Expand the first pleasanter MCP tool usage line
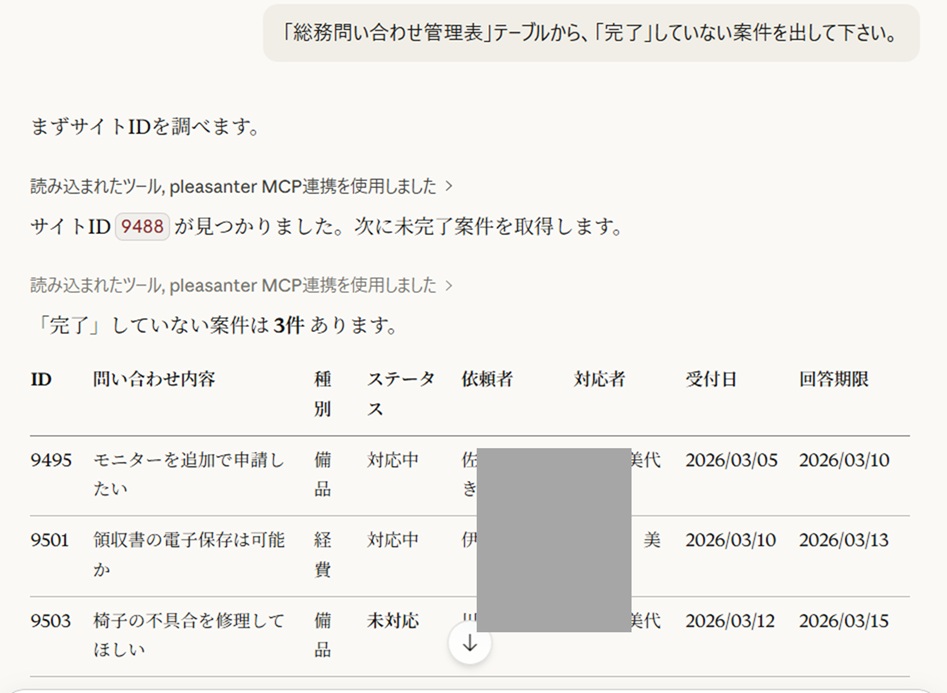This screenshot has height=693, width=947. click(x=242, y=186)
